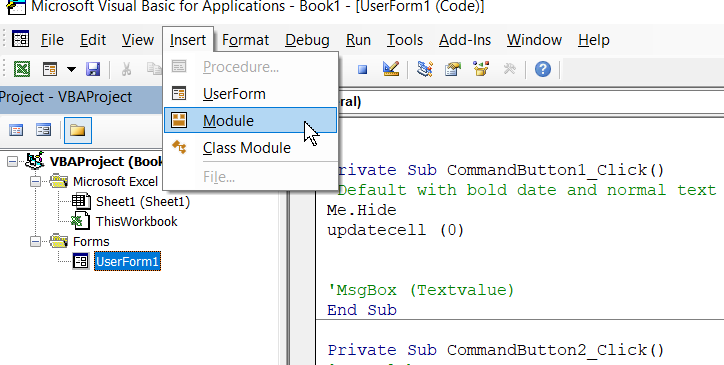Click the View Microsoft Excel toolbar icon

21,69
